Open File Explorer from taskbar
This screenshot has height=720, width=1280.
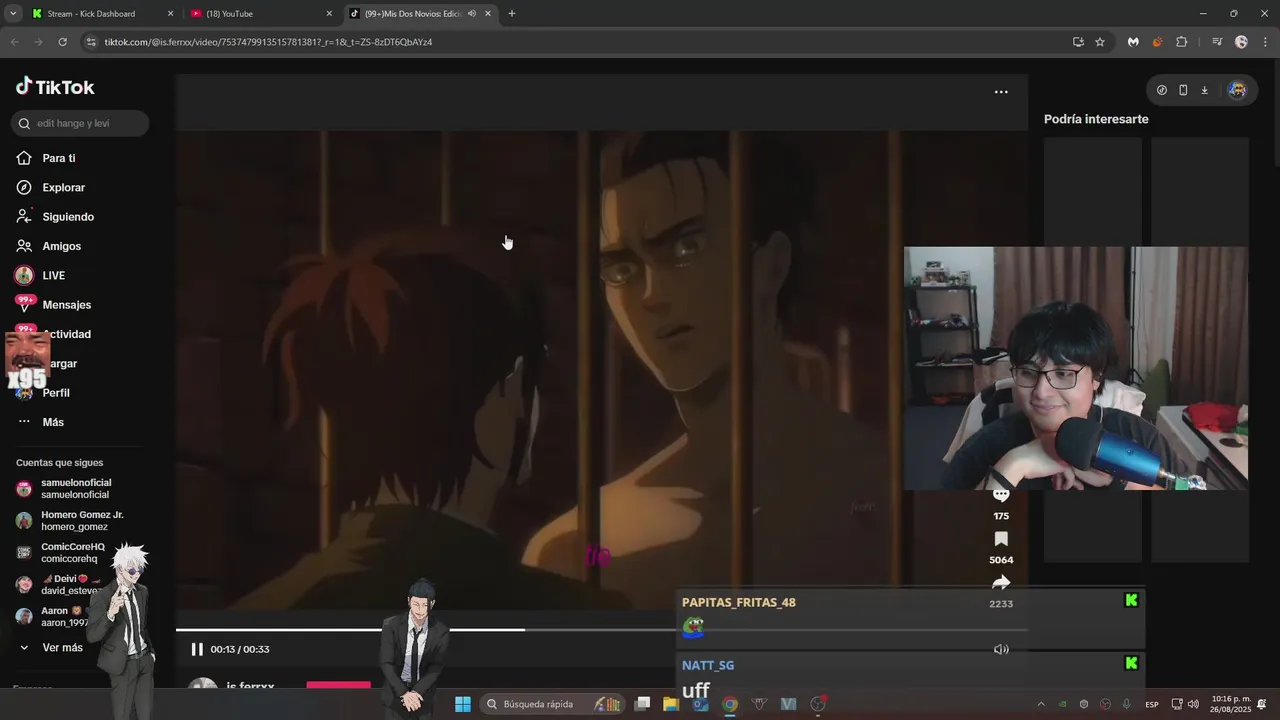(671, 704)
